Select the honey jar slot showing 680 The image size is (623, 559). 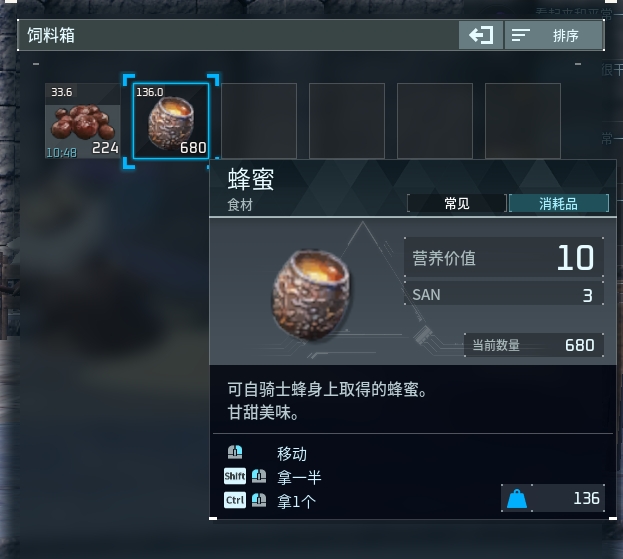coord(171,121)
